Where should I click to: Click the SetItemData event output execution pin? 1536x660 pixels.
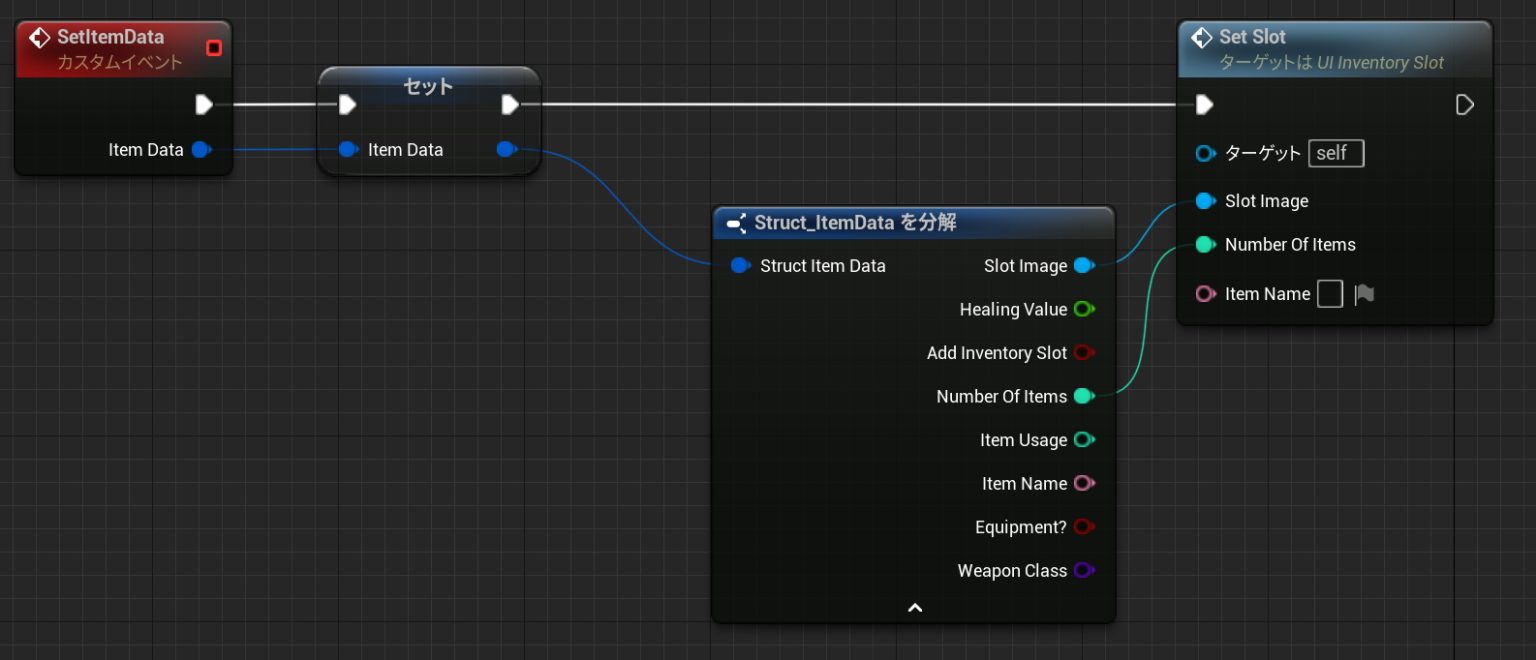204,105
